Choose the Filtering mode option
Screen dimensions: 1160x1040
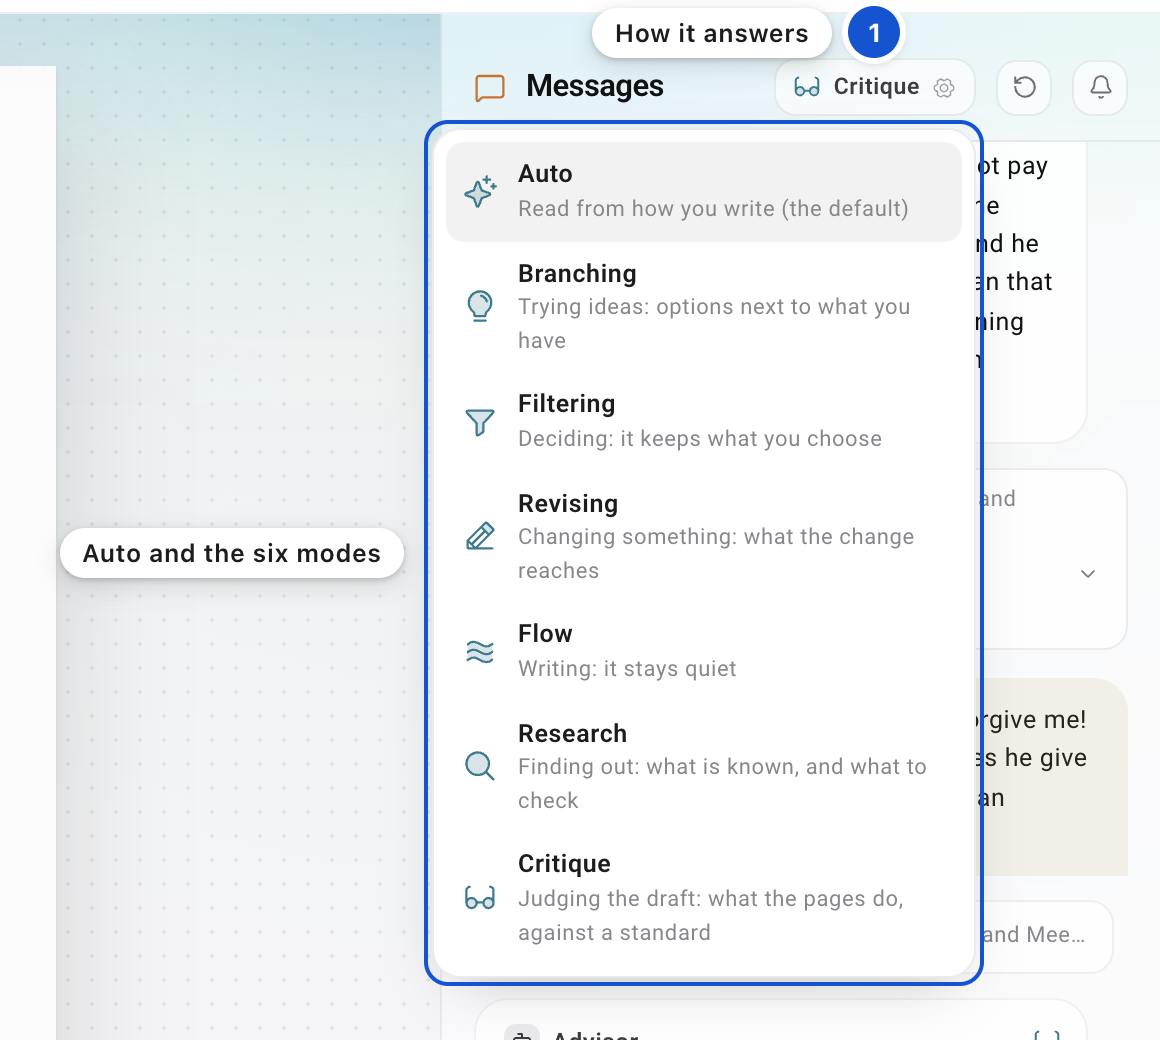tap(704, 421)
